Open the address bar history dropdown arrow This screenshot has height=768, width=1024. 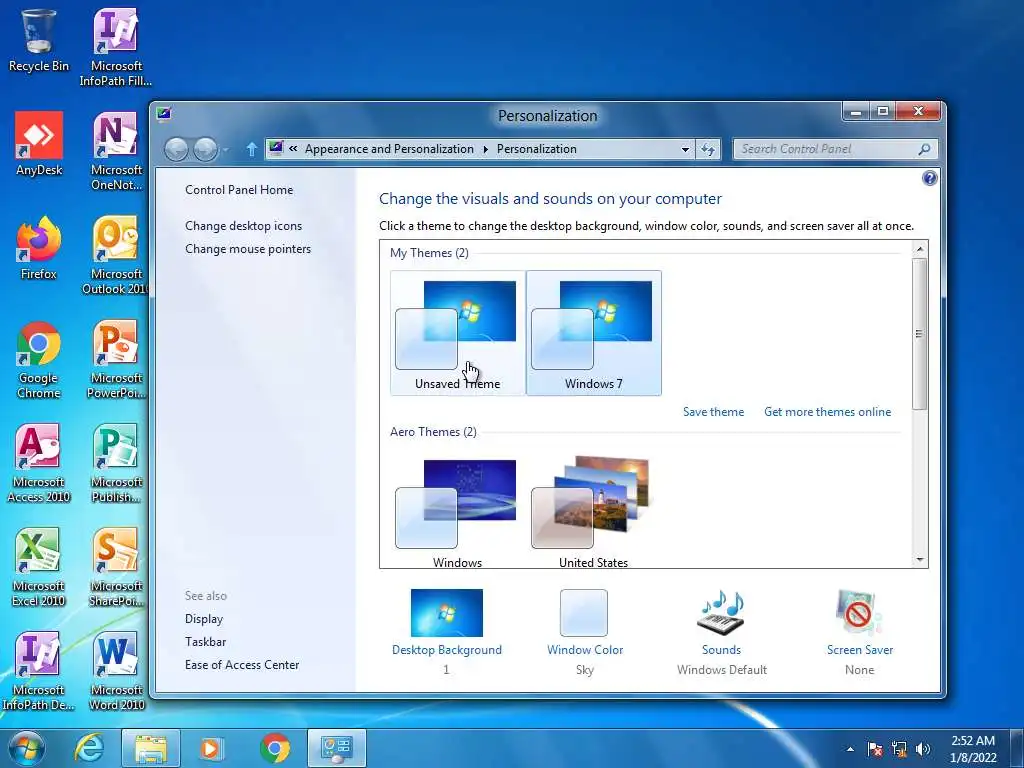685,150
